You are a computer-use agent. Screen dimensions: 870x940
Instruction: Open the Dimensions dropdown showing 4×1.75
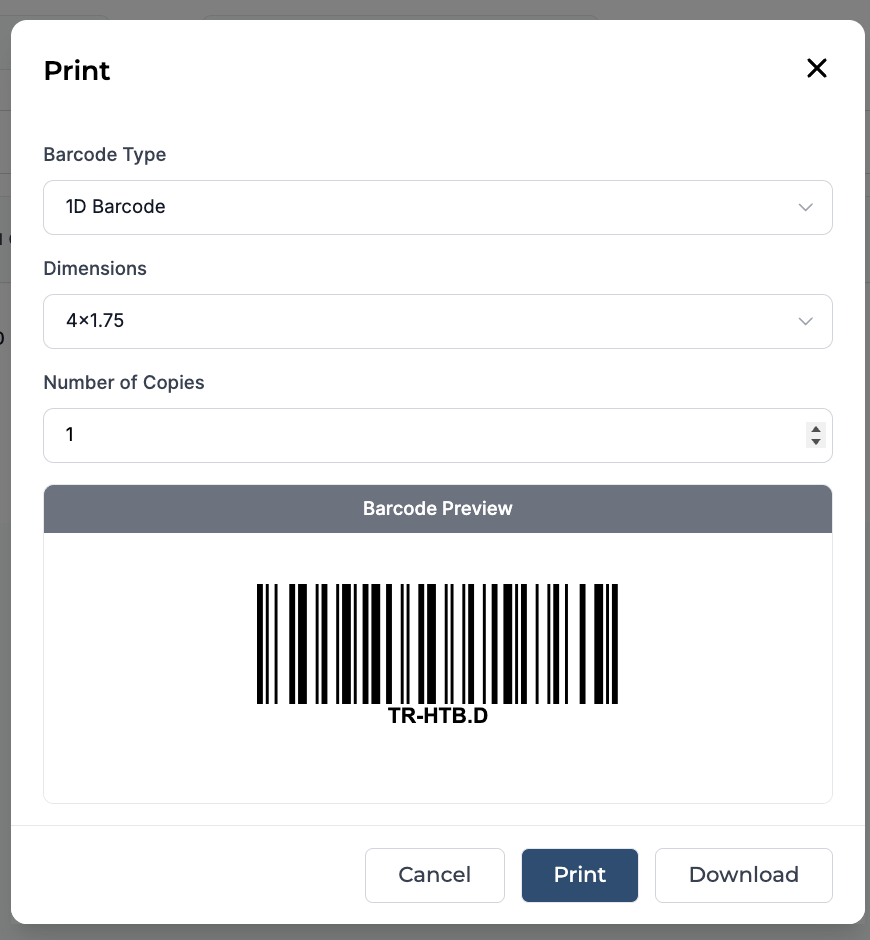coord(438,321)
